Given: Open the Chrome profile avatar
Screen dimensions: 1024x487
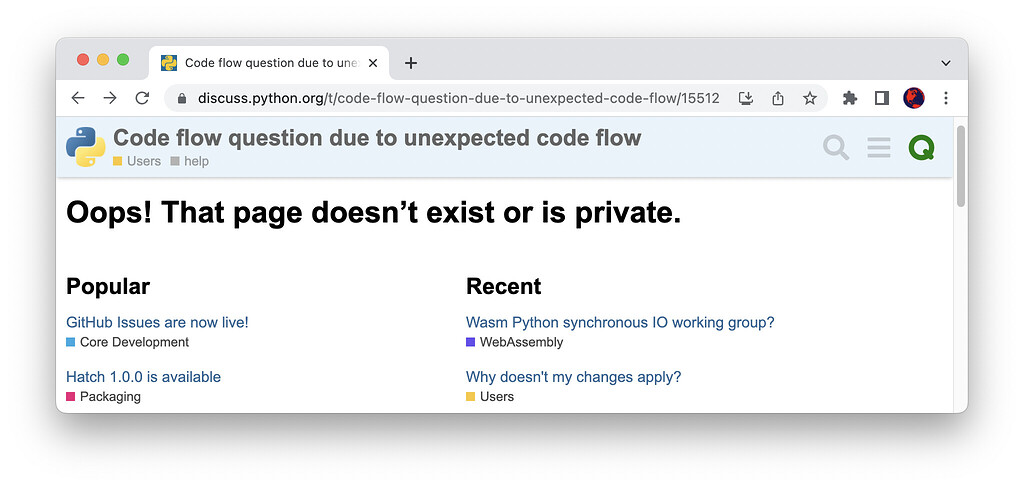Looking at the screenshot, I should [914, 98].
